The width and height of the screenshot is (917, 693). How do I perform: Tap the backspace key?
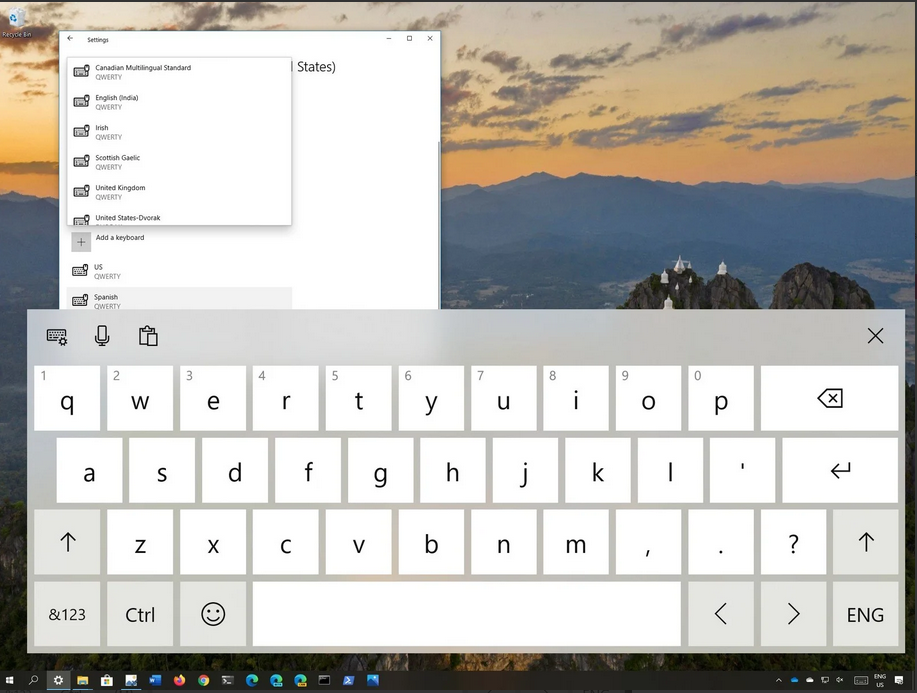pos(829,399)
